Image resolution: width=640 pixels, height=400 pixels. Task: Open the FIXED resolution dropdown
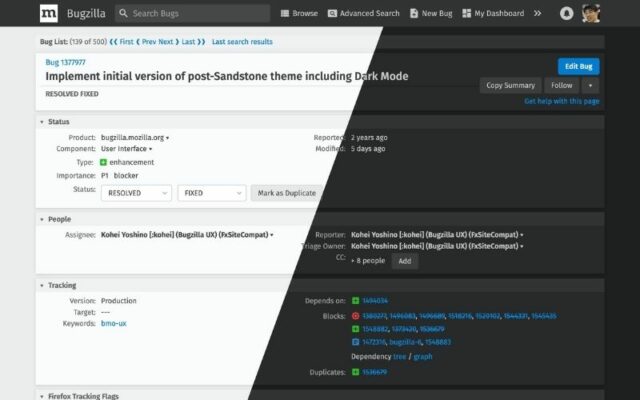point(212,193)
